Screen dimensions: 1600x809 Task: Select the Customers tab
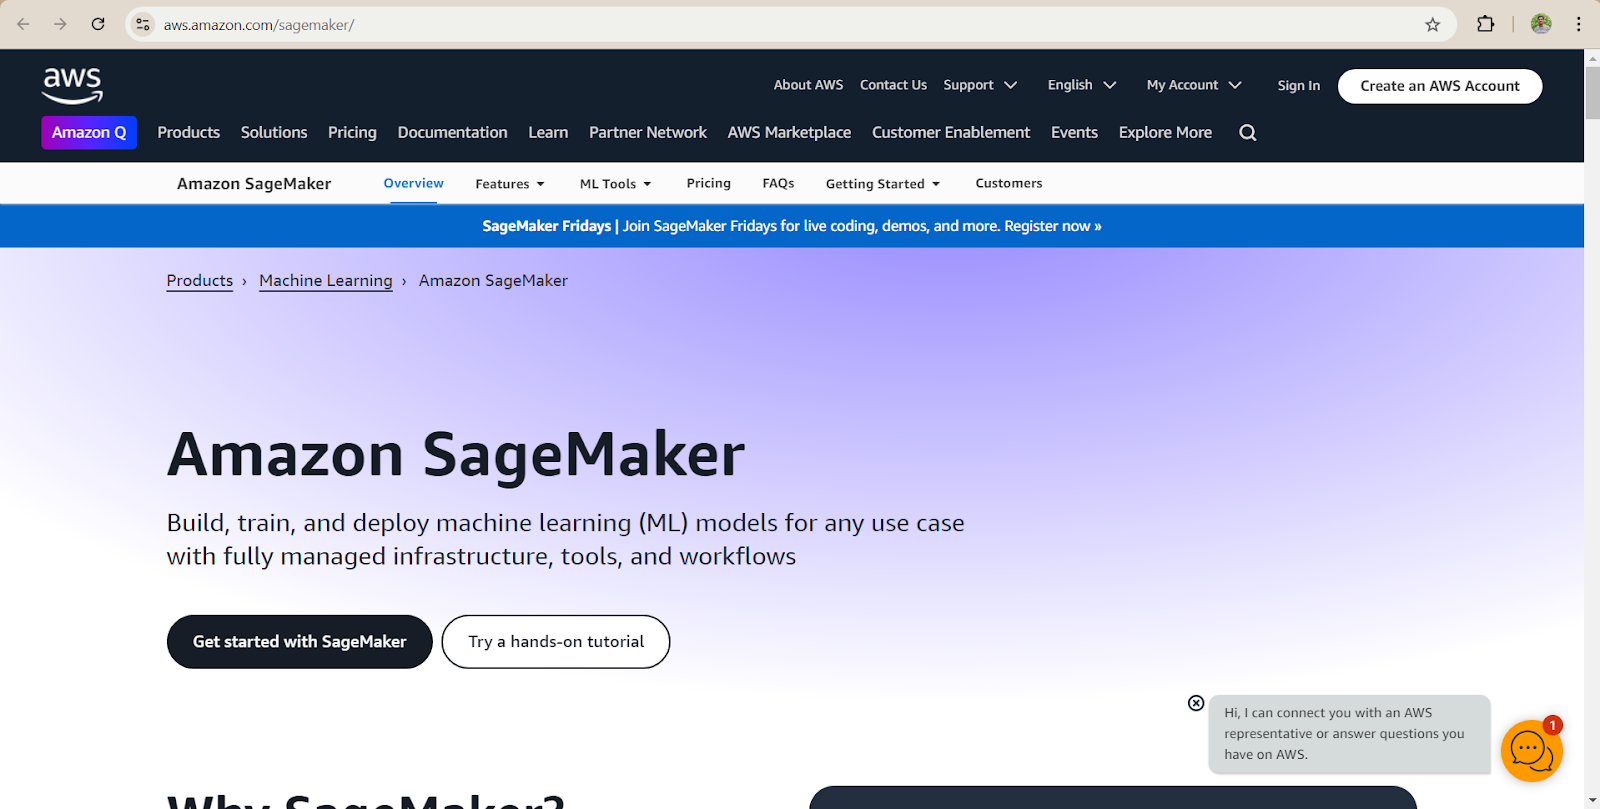1009,183
